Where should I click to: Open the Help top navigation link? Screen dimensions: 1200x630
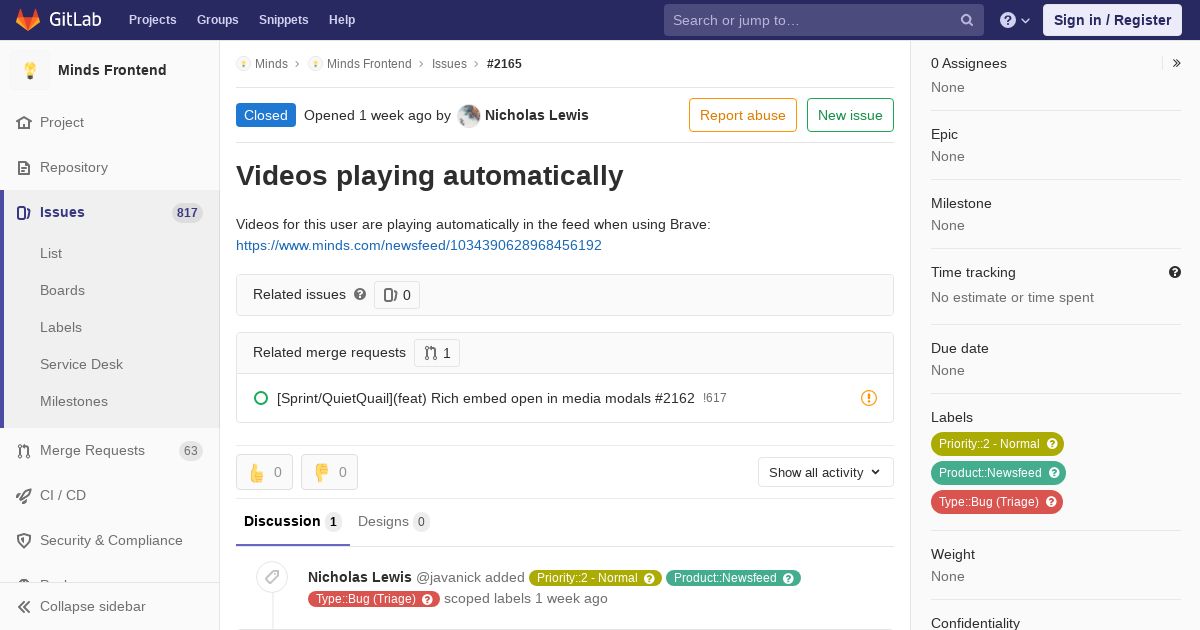pos(342,20)
